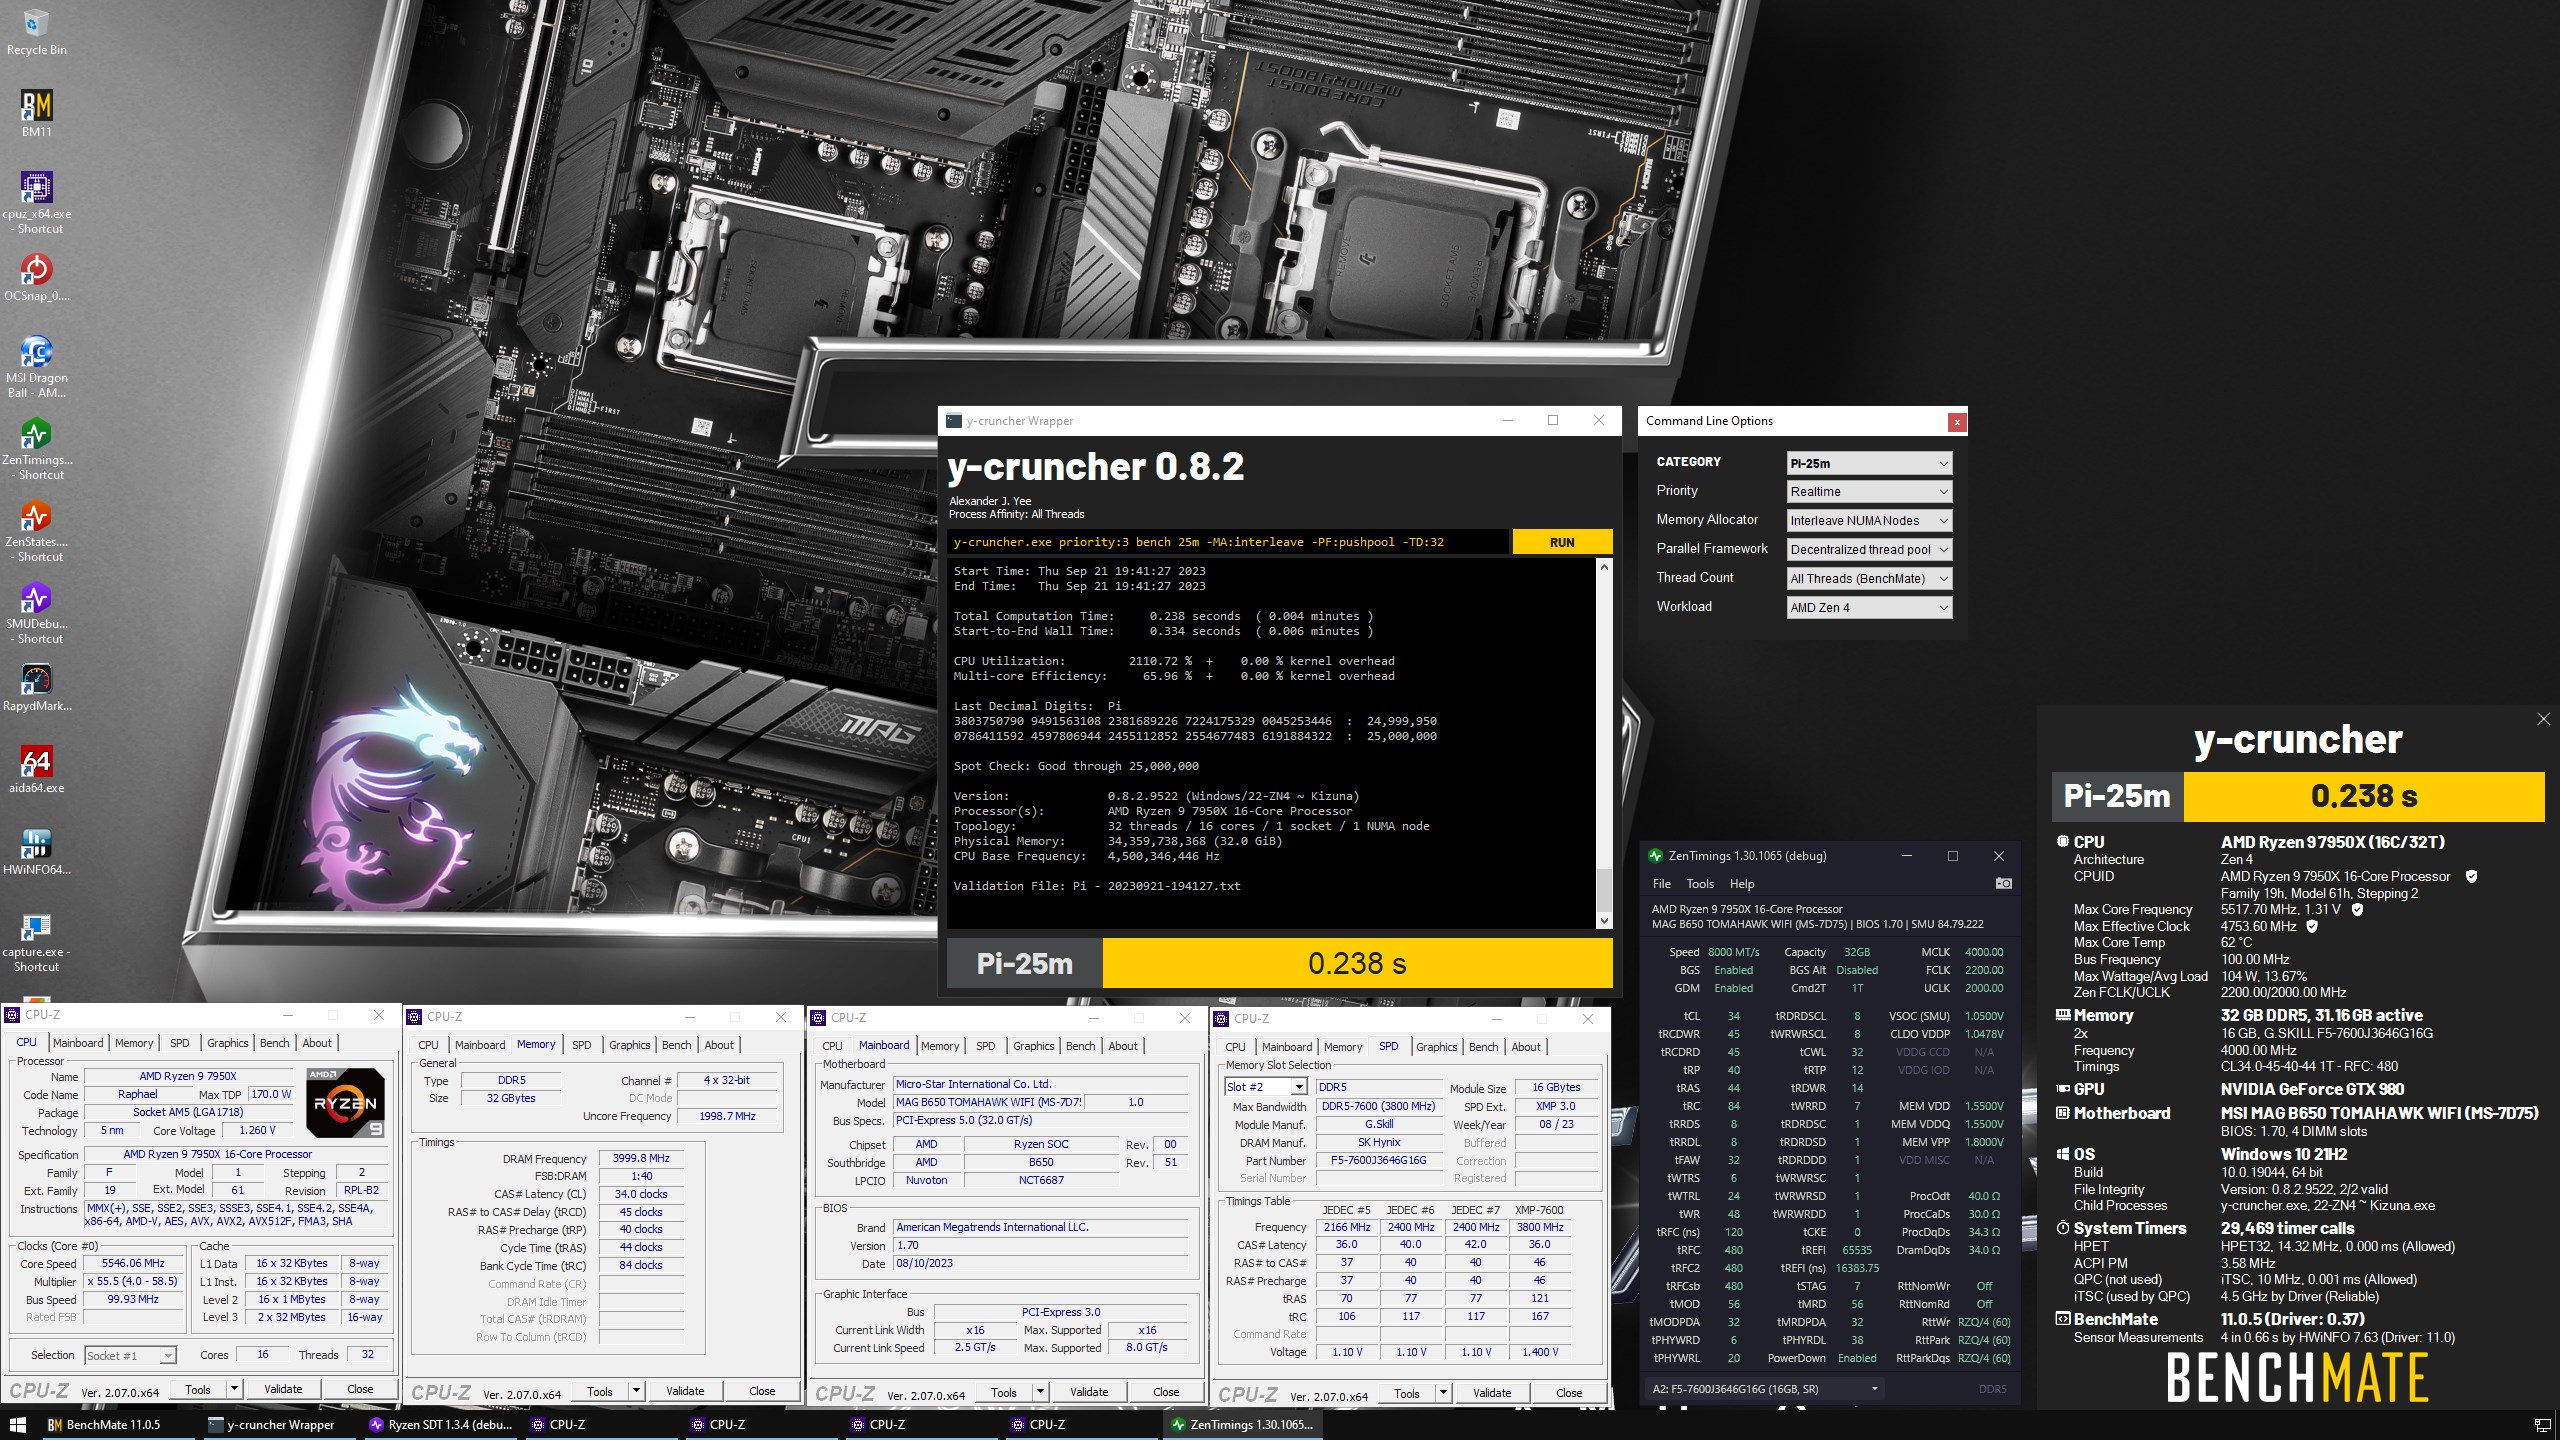Select the SMUDebug shortcut desktop icon

[x=36, y=614]
